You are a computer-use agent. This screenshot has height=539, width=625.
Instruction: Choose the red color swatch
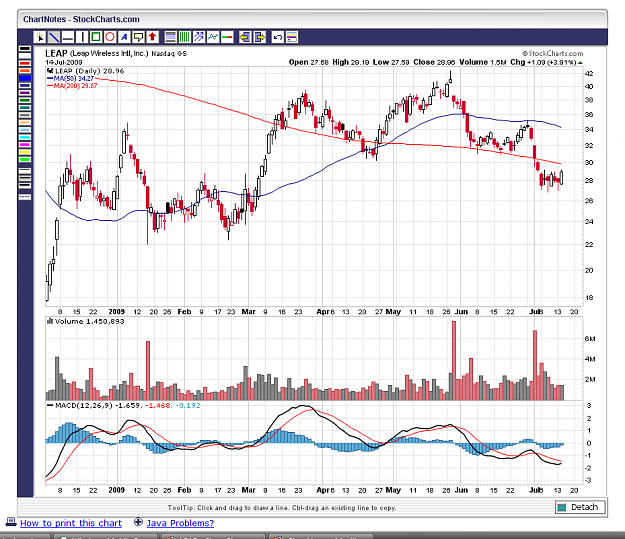25,63
